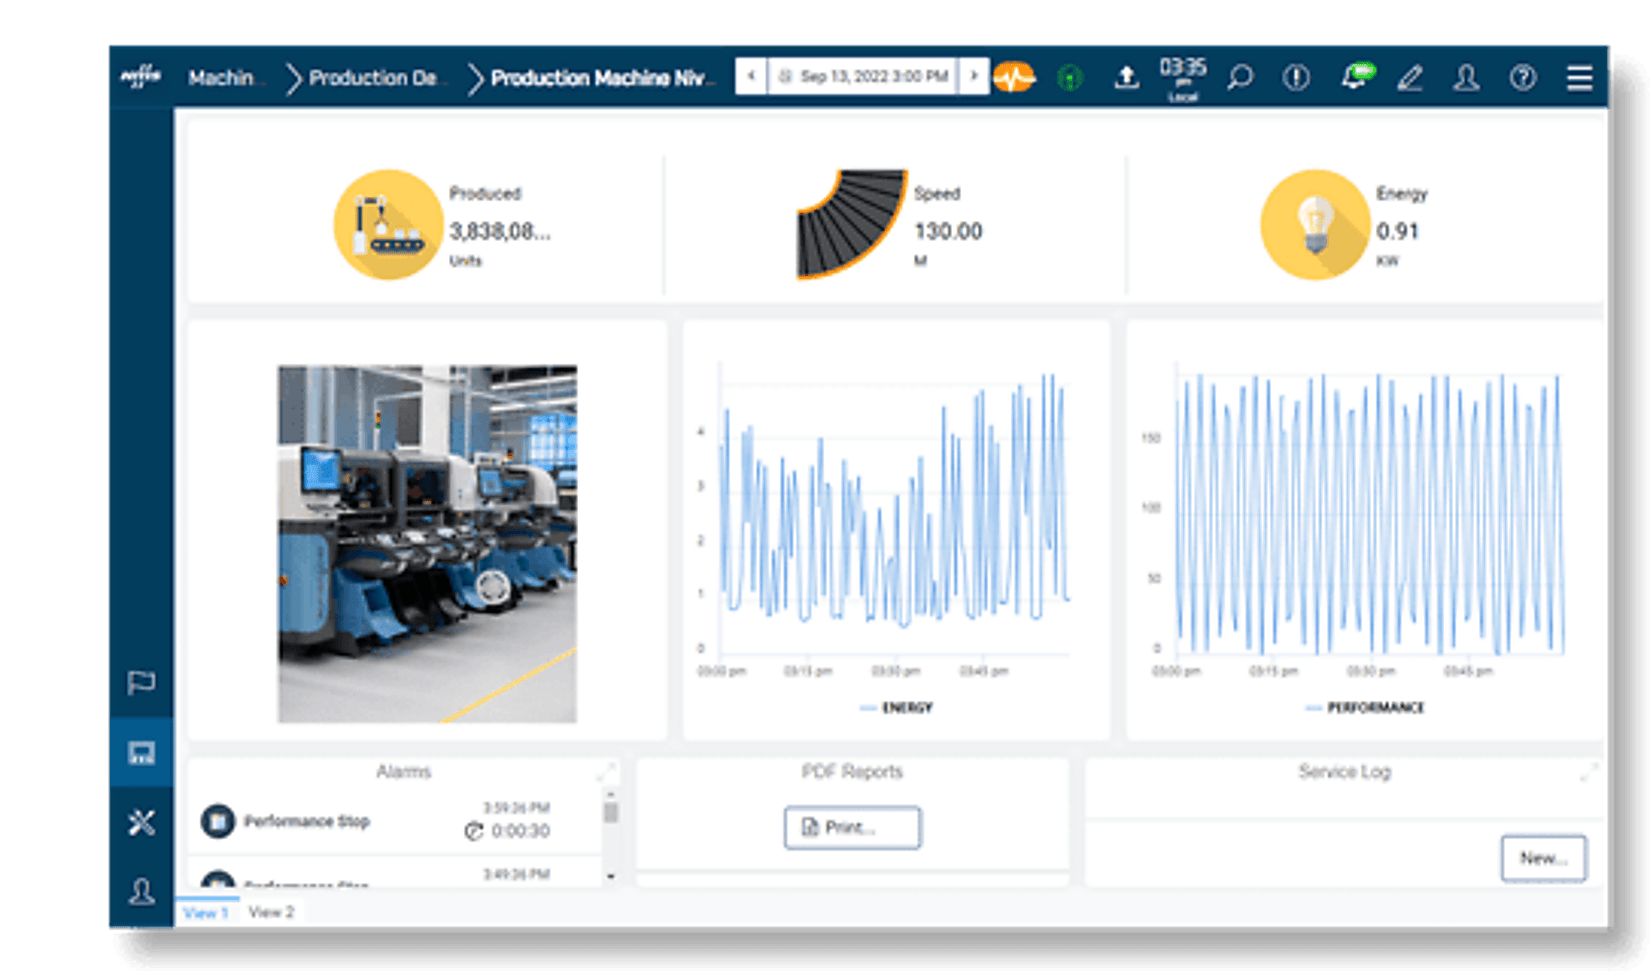Select the flag icon in the left sidebar
Viewport: 1650px width, 971px height.
pyautogui.click(x=143, y=683)
